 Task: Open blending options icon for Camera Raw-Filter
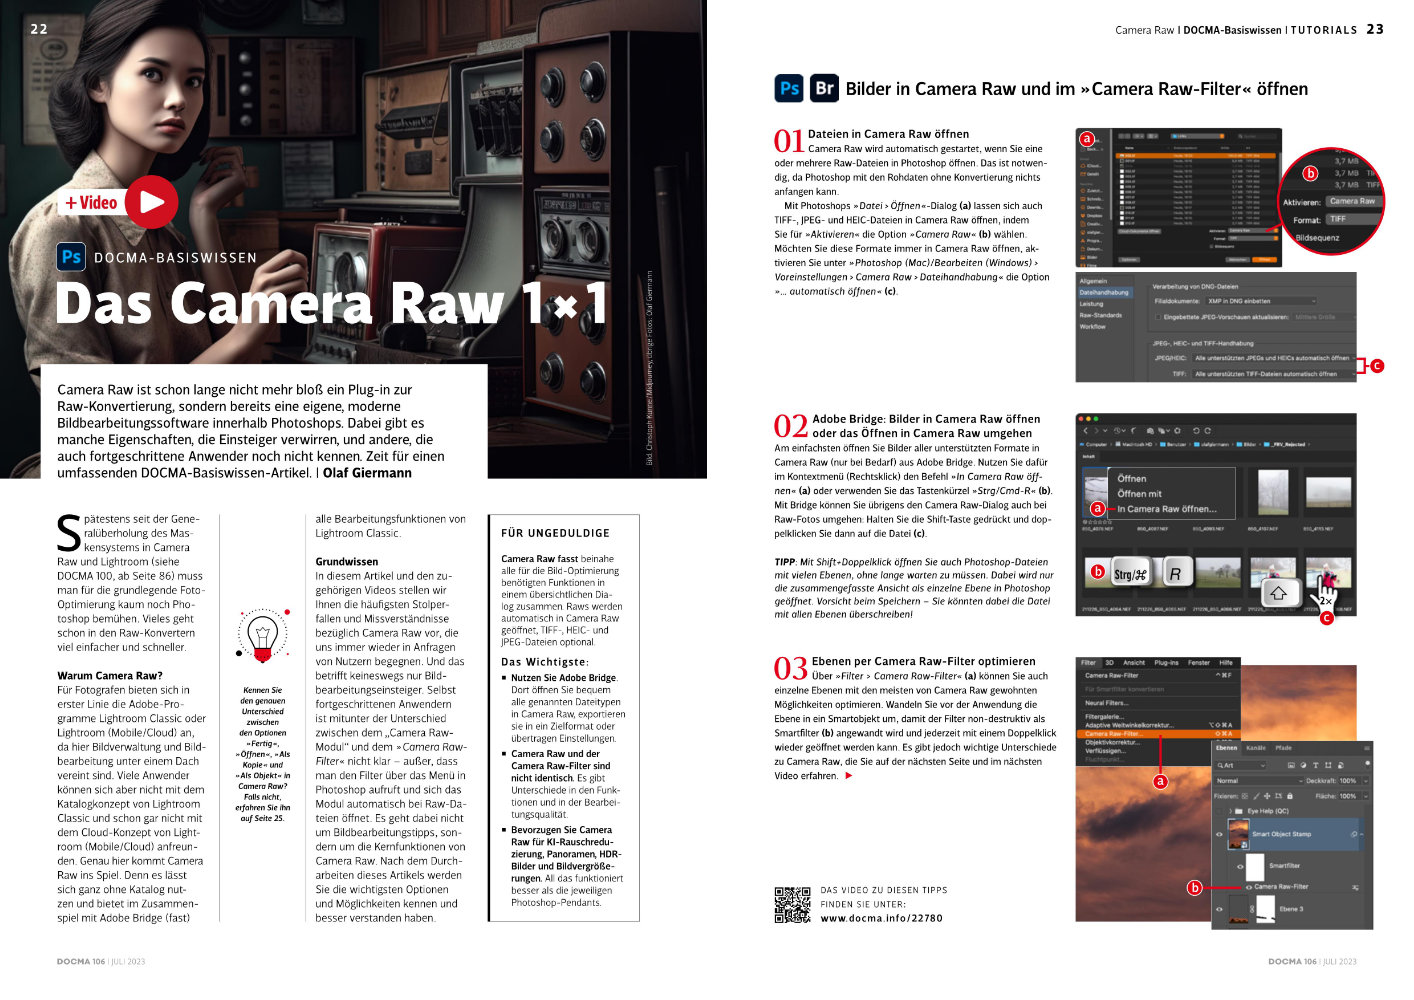(x=1355, y=887)
